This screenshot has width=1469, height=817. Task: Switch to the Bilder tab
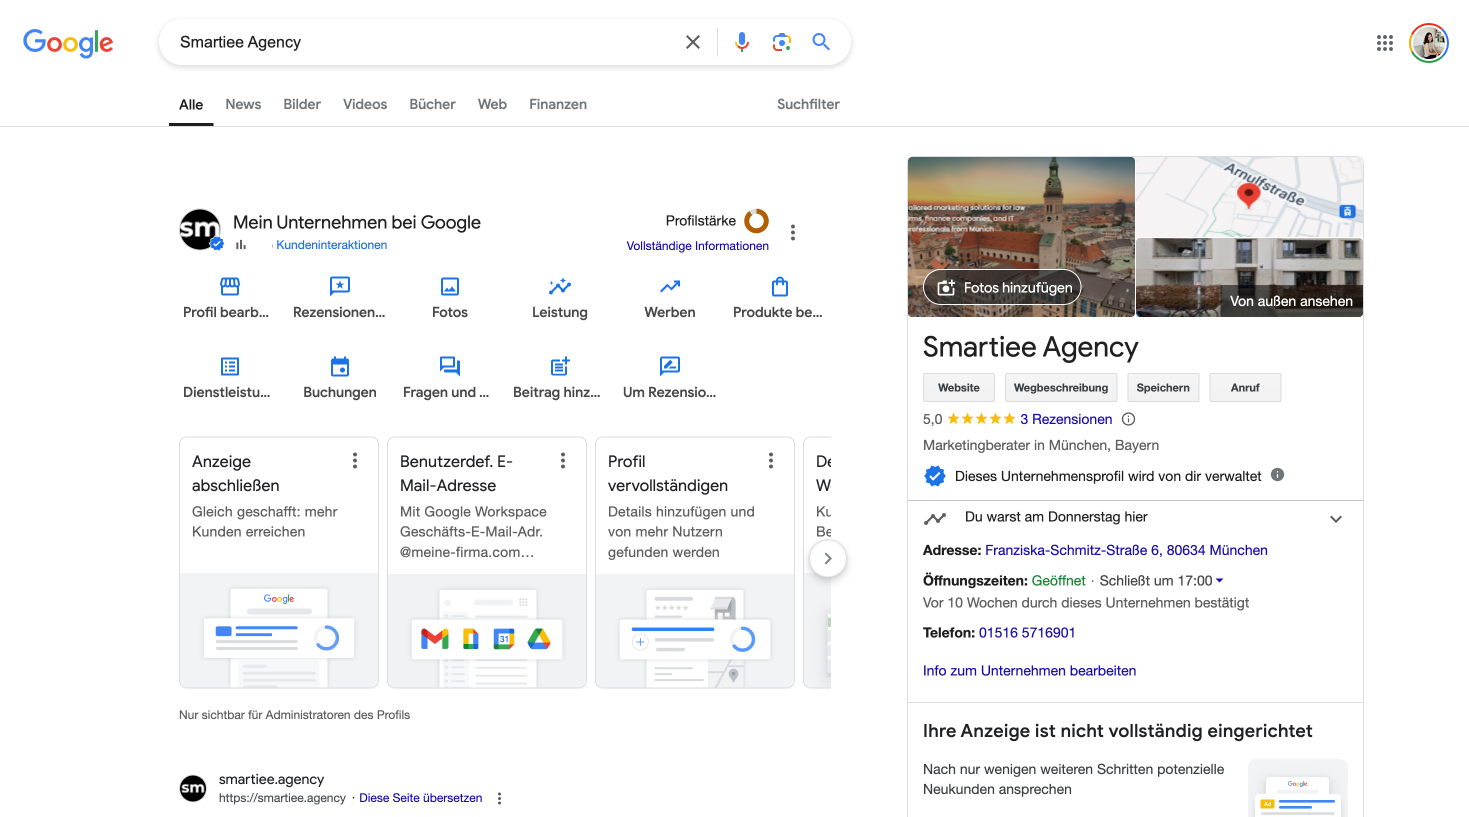[301, 104]
